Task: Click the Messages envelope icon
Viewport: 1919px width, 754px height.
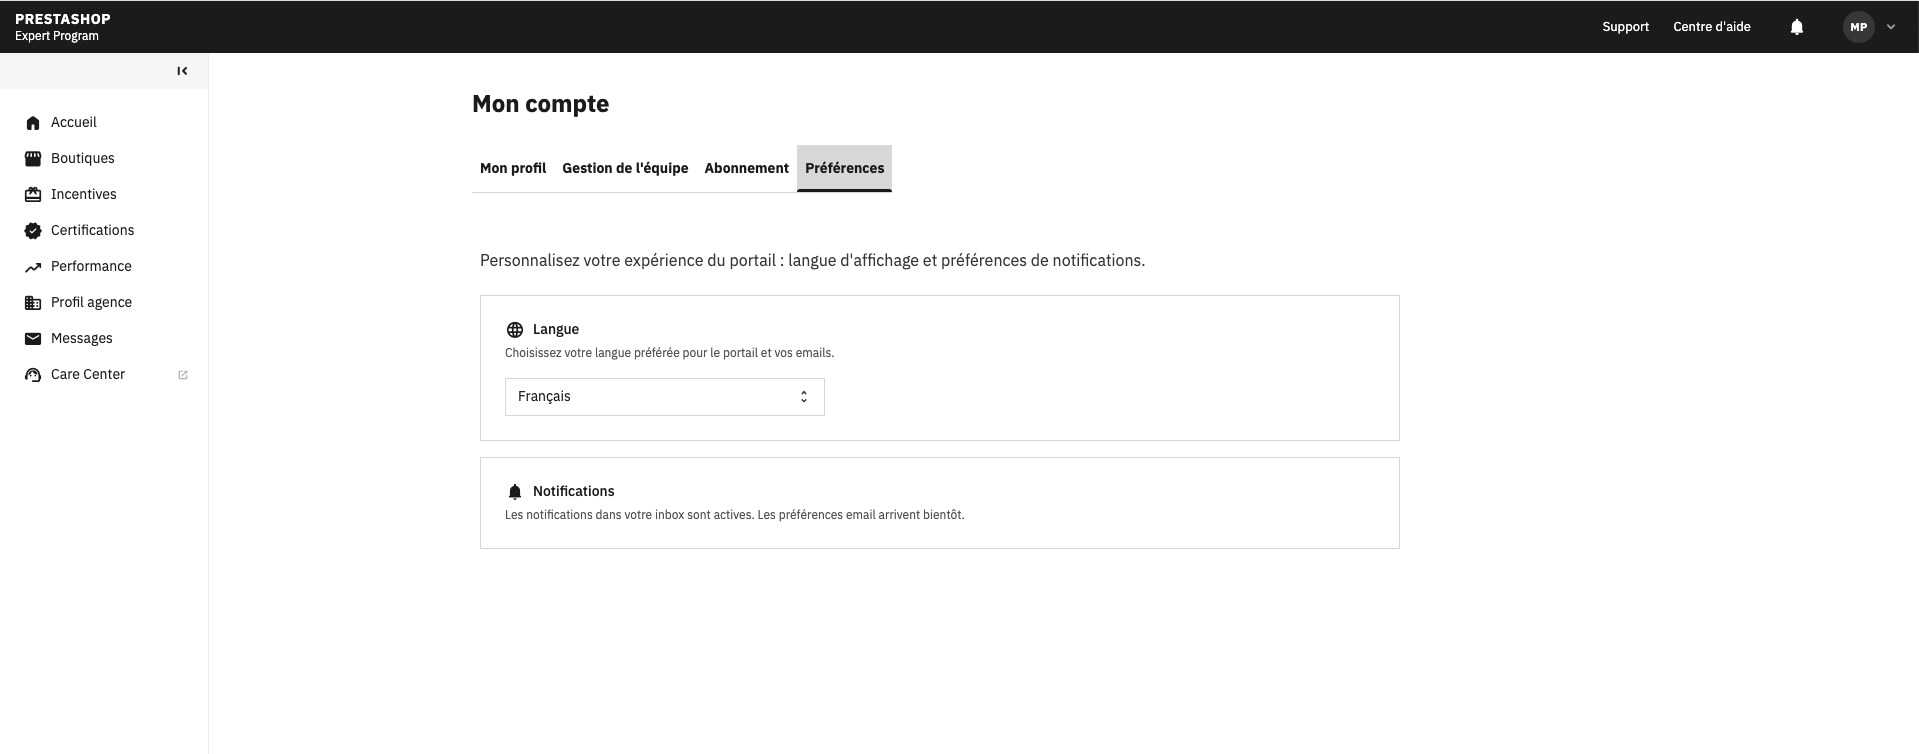Action: click(33, 339)
